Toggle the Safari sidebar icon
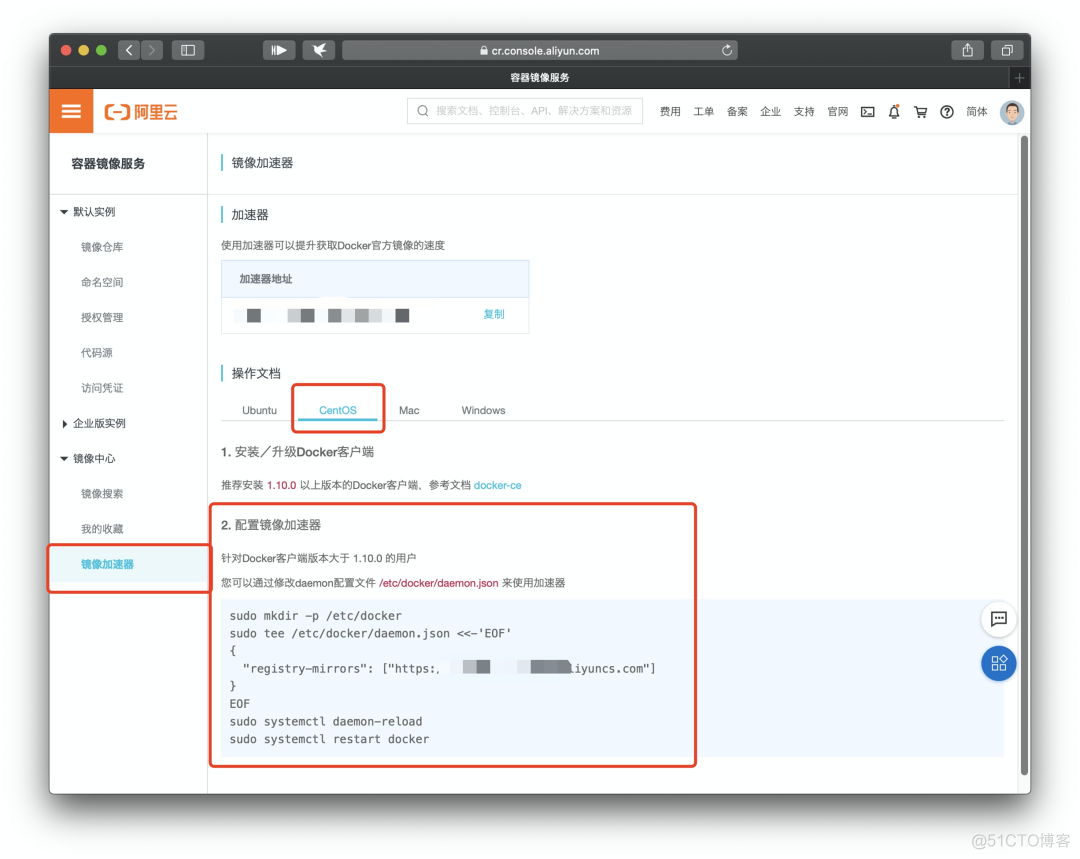 pyautogui.click(x=187, y=50)
